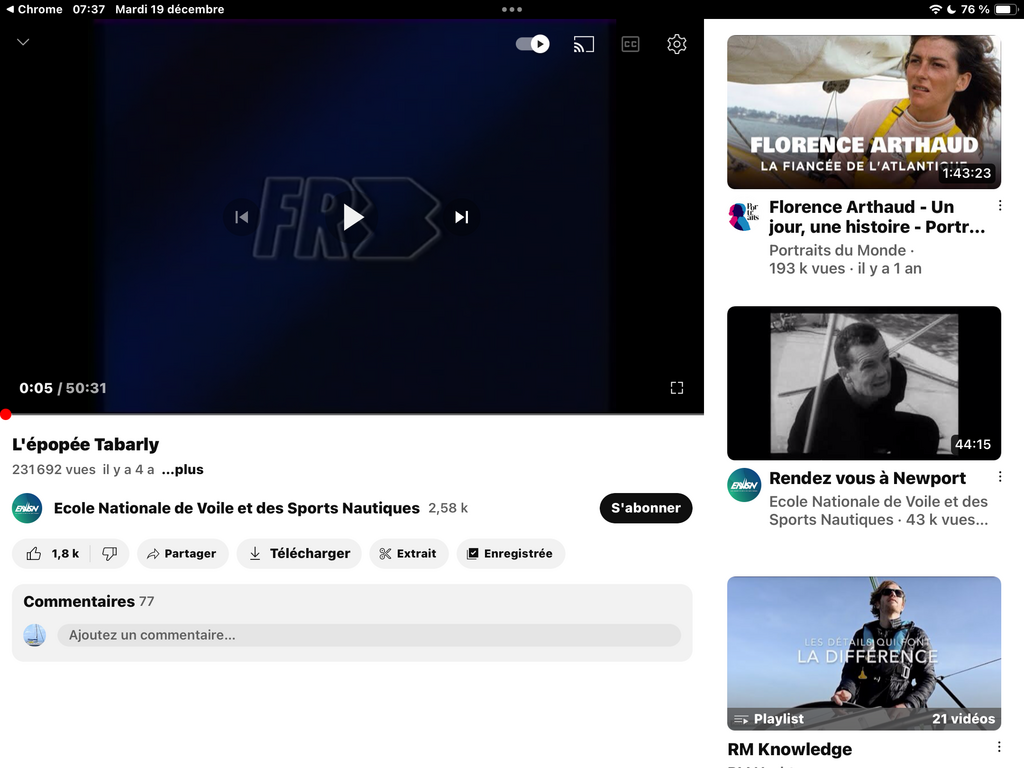
Task: Enter fullscreen mode
Action: [677, 389]
